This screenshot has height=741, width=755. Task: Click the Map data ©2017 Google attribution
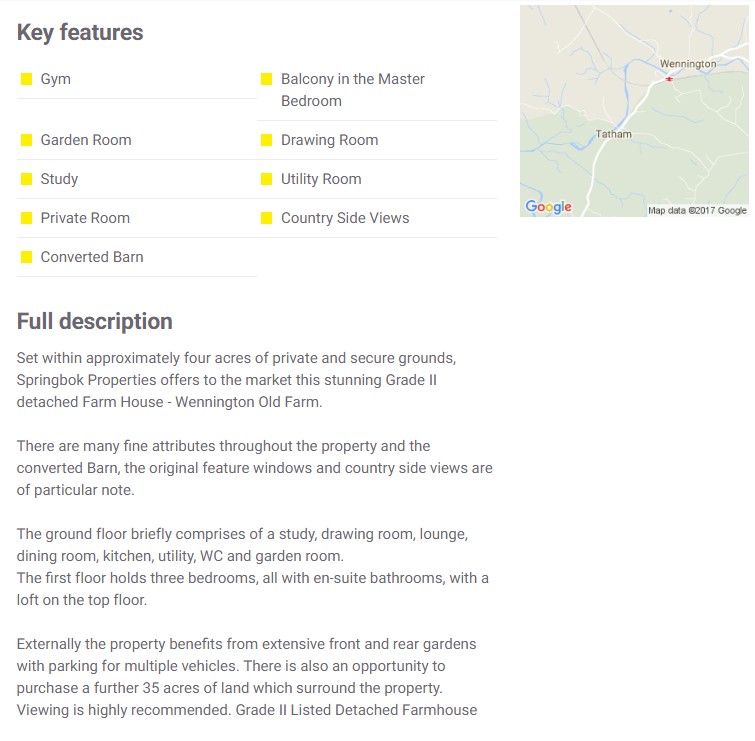697,210
